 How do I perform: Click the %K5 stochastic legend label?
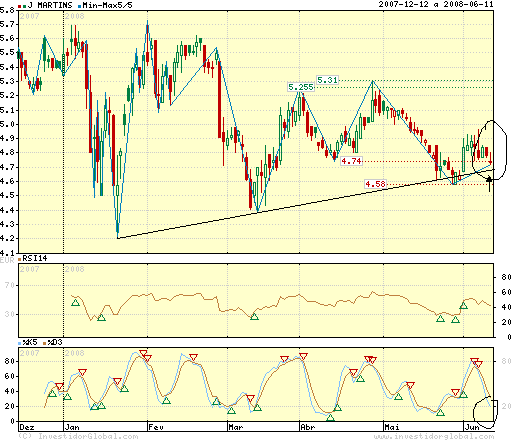pos(30,342)
